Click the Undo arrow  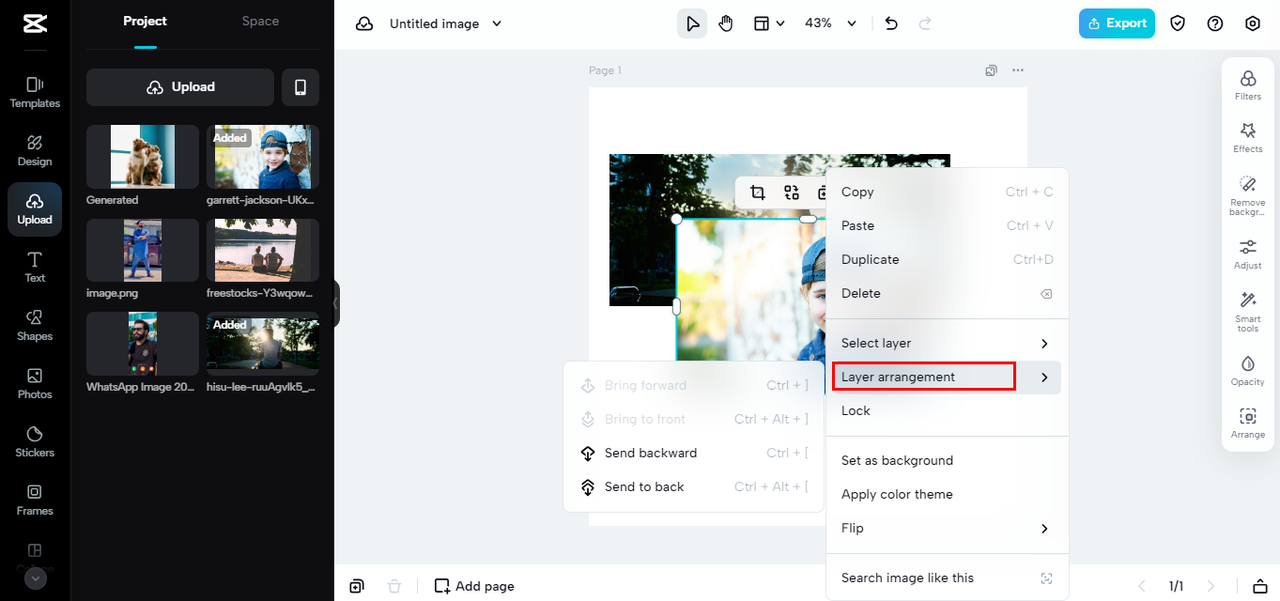click(891, 23)
